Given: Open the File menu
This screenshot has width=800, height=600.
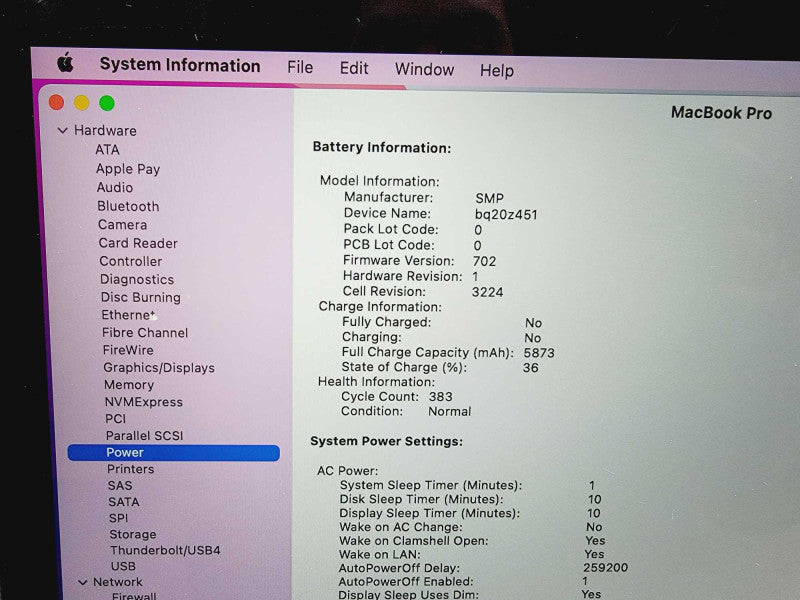Looking at the screenshot, I should pos(300,67).
